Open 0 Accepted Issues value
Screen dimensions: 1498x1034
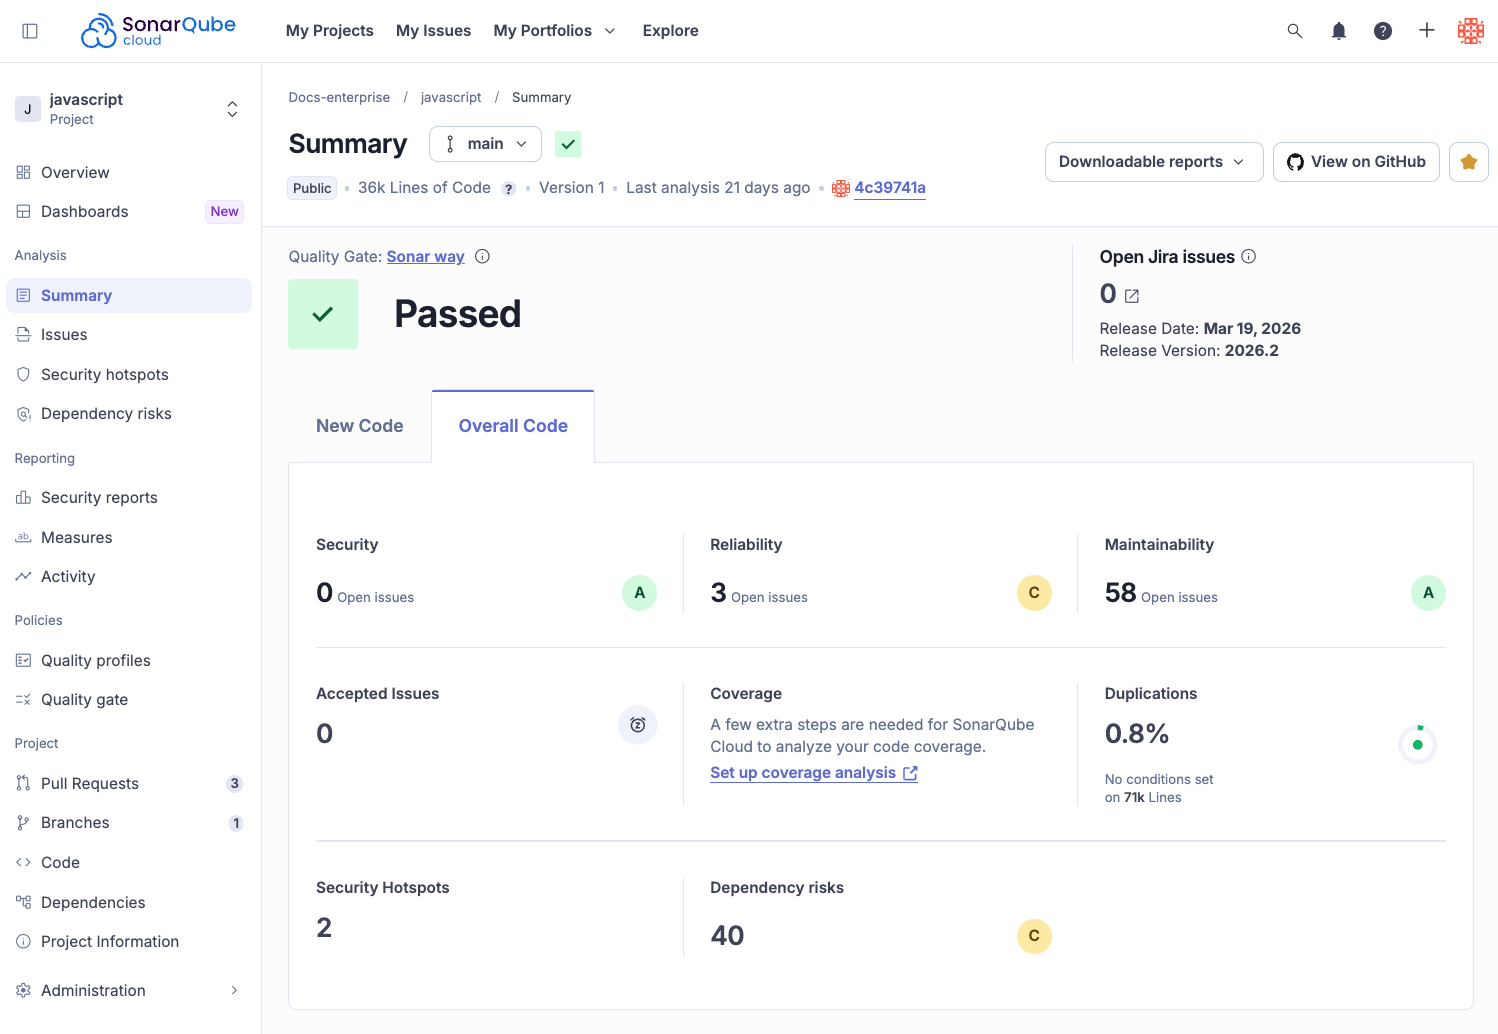click(x=324, y=734)
